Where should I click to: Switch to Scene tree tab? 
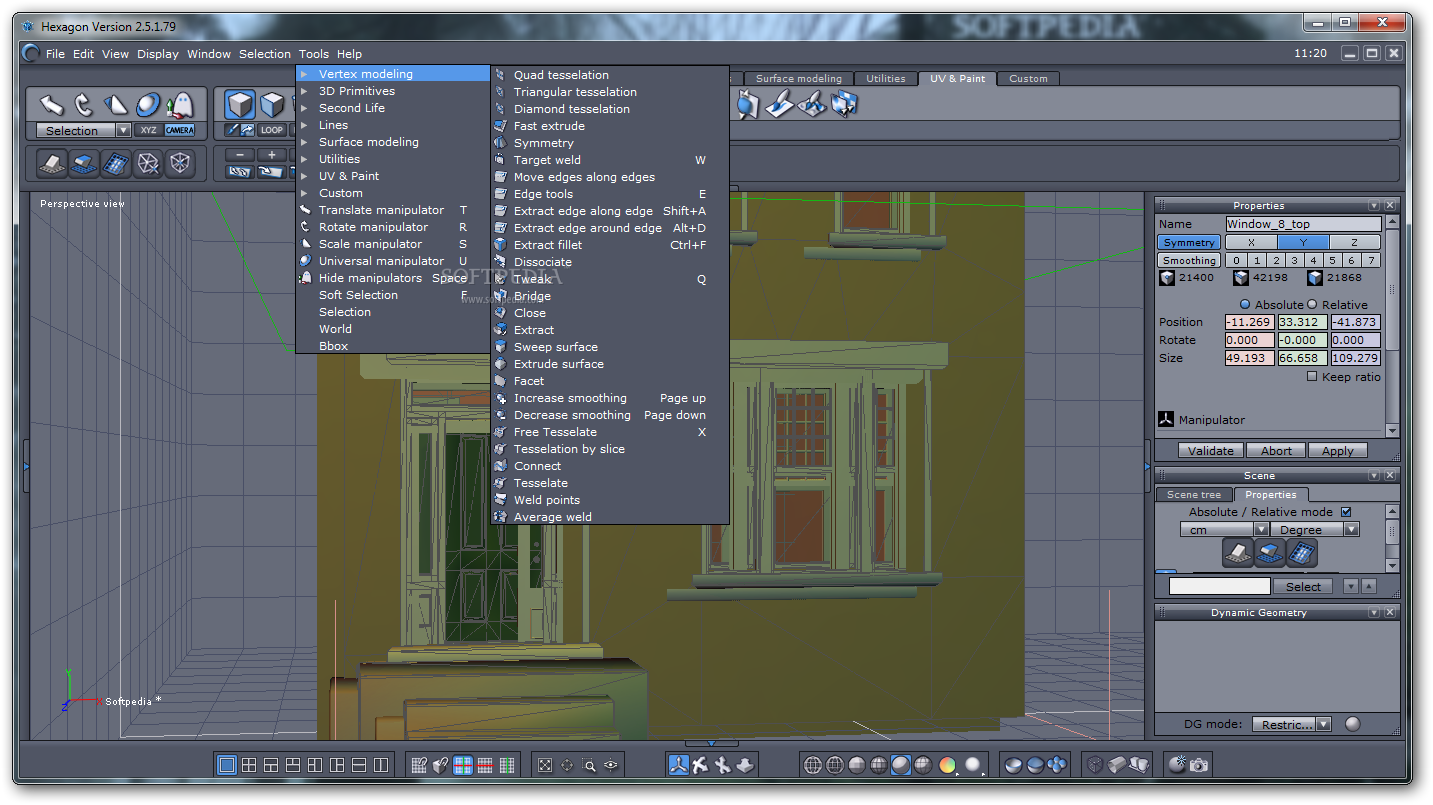(1194, 494)
